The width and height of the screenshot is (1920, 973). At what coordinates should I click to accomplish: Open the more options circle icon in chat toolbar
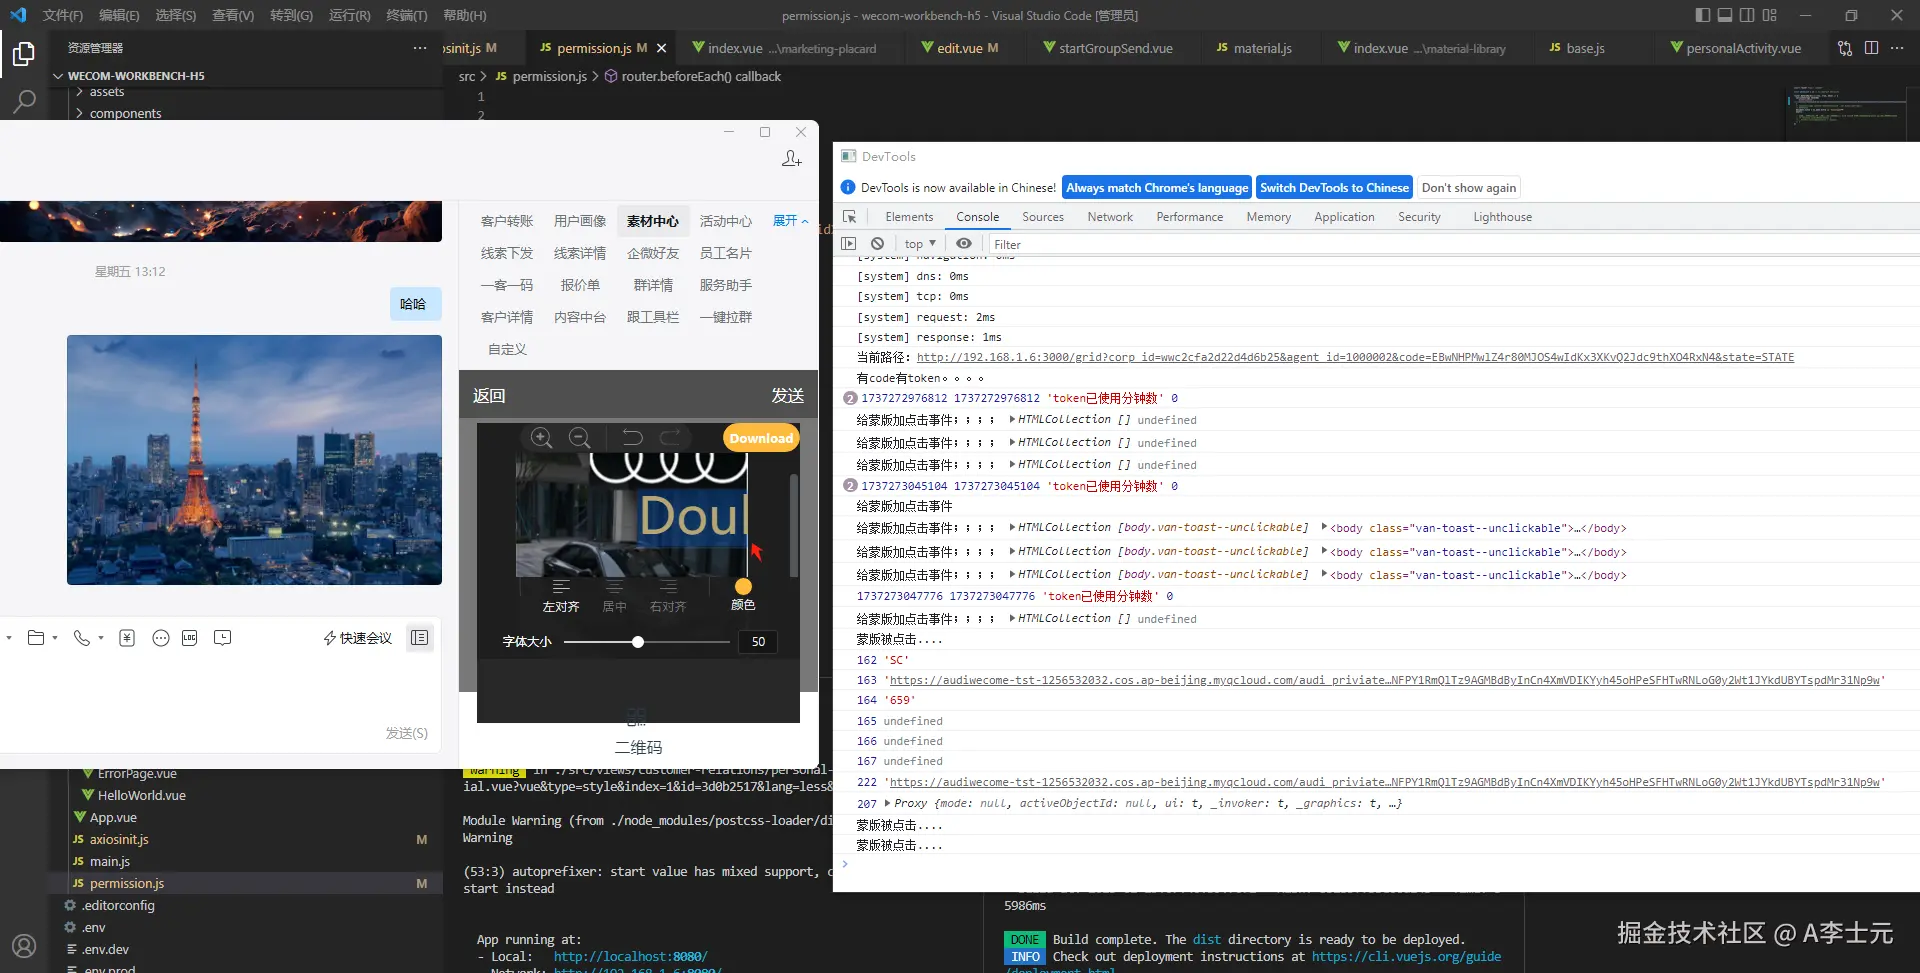point(161,638)
